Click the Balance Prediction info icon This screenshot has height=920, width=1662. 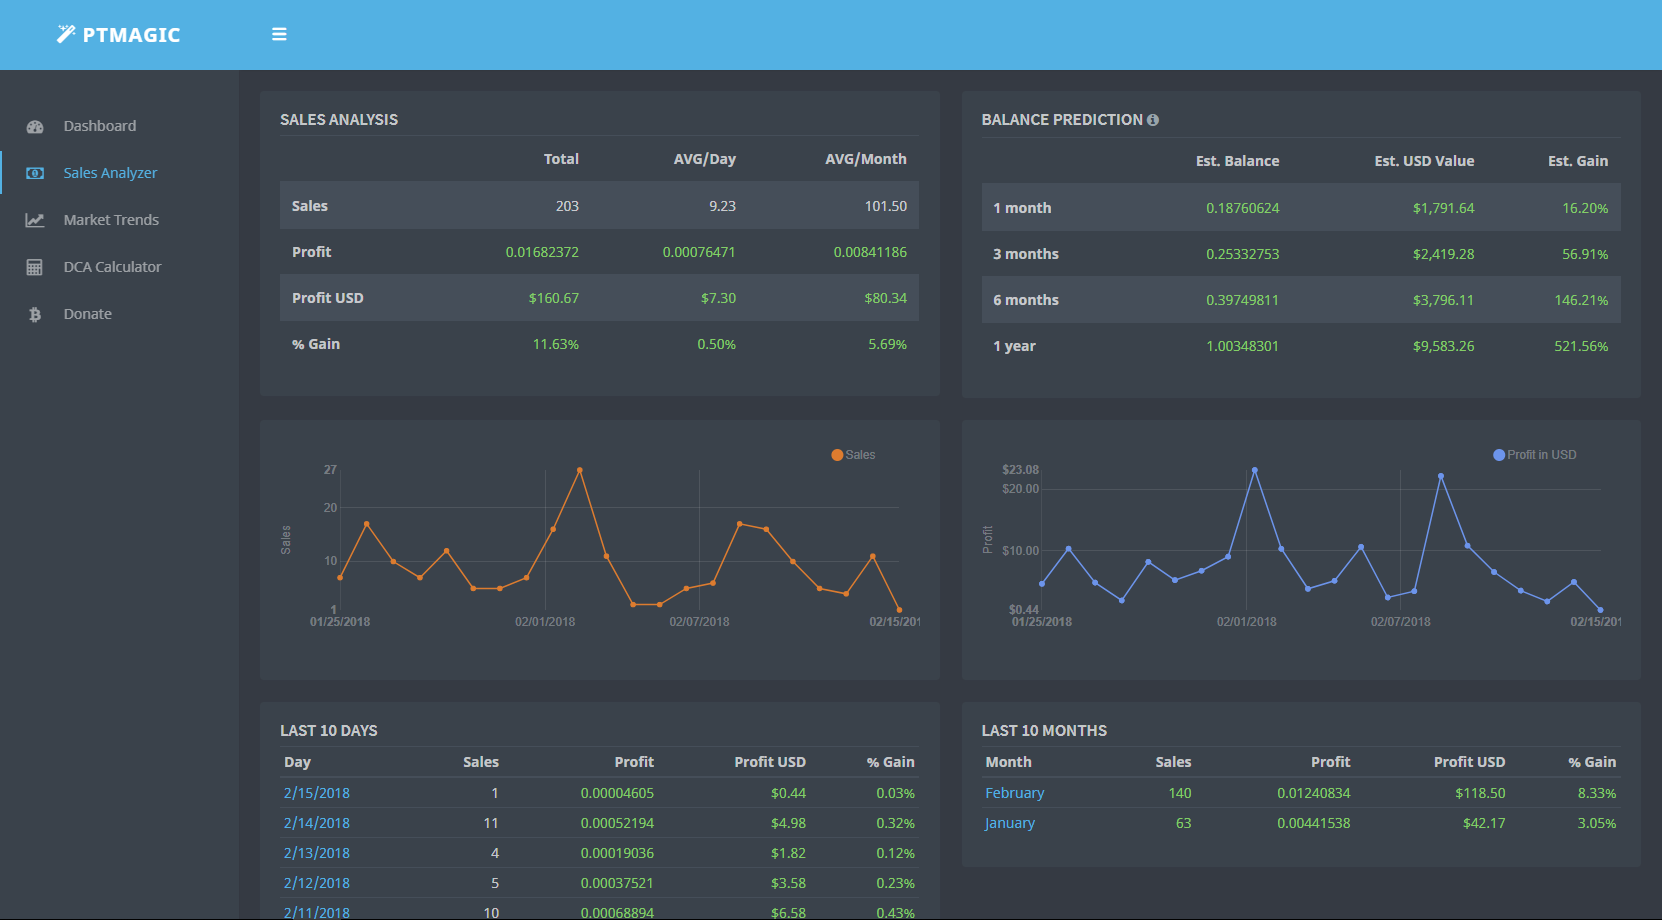(x=1153, y=120)
